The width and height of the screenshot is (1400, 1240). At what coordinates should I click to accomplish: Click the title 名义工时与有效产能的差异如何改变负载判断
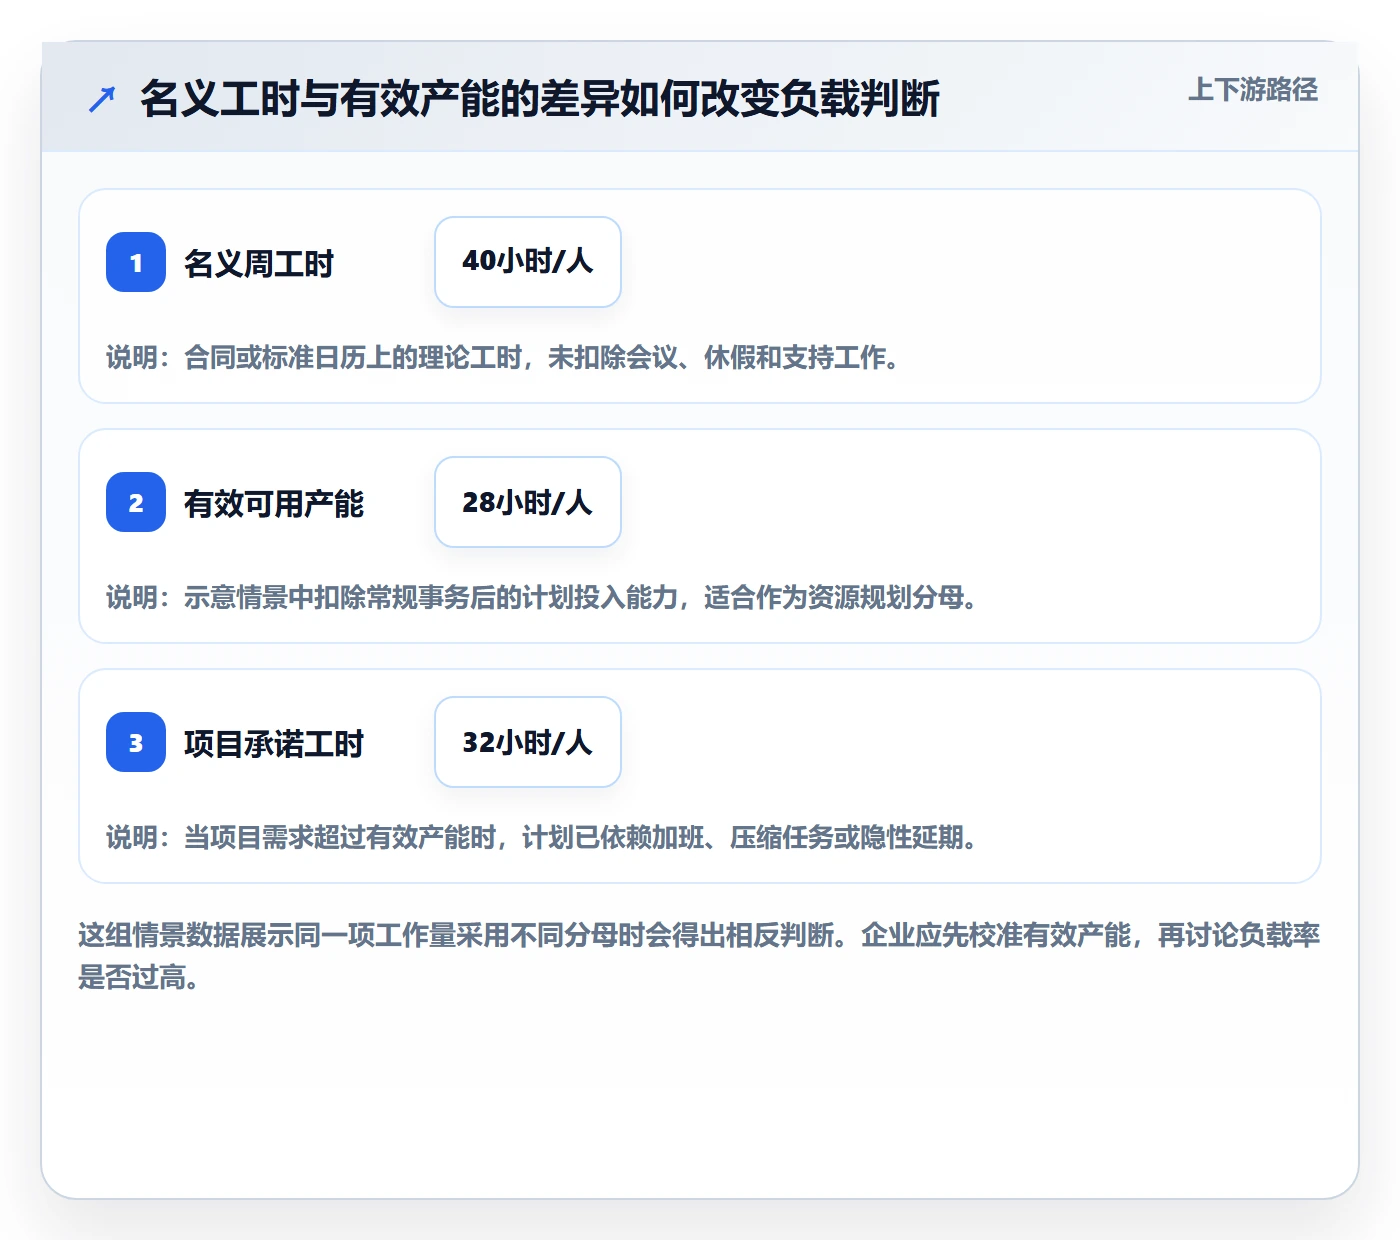[x=540, y=99]
